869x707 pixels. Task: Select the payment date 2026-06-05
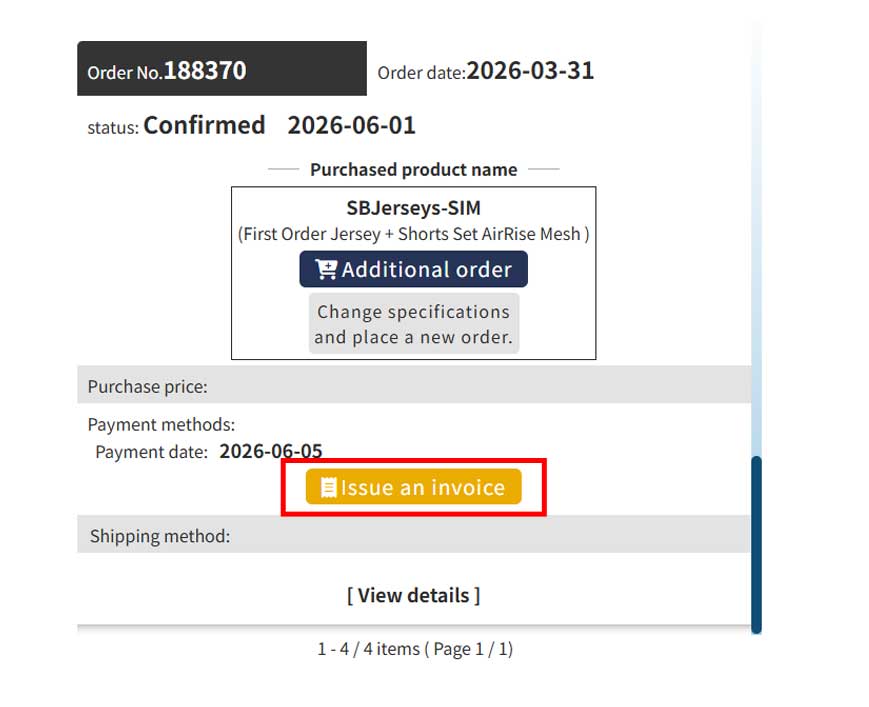click(271, 451)
